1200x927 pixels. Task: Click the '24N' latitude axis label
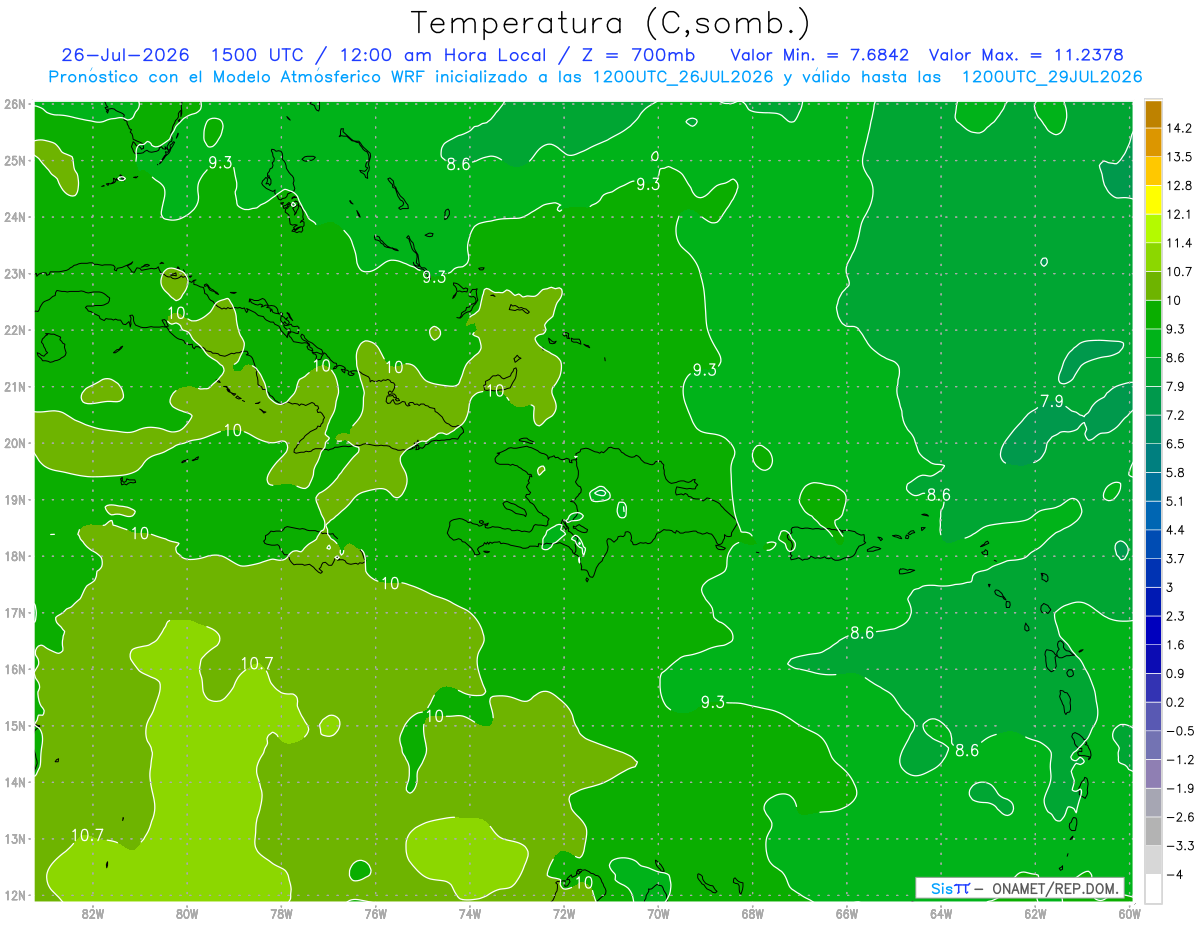coord(15,217)
